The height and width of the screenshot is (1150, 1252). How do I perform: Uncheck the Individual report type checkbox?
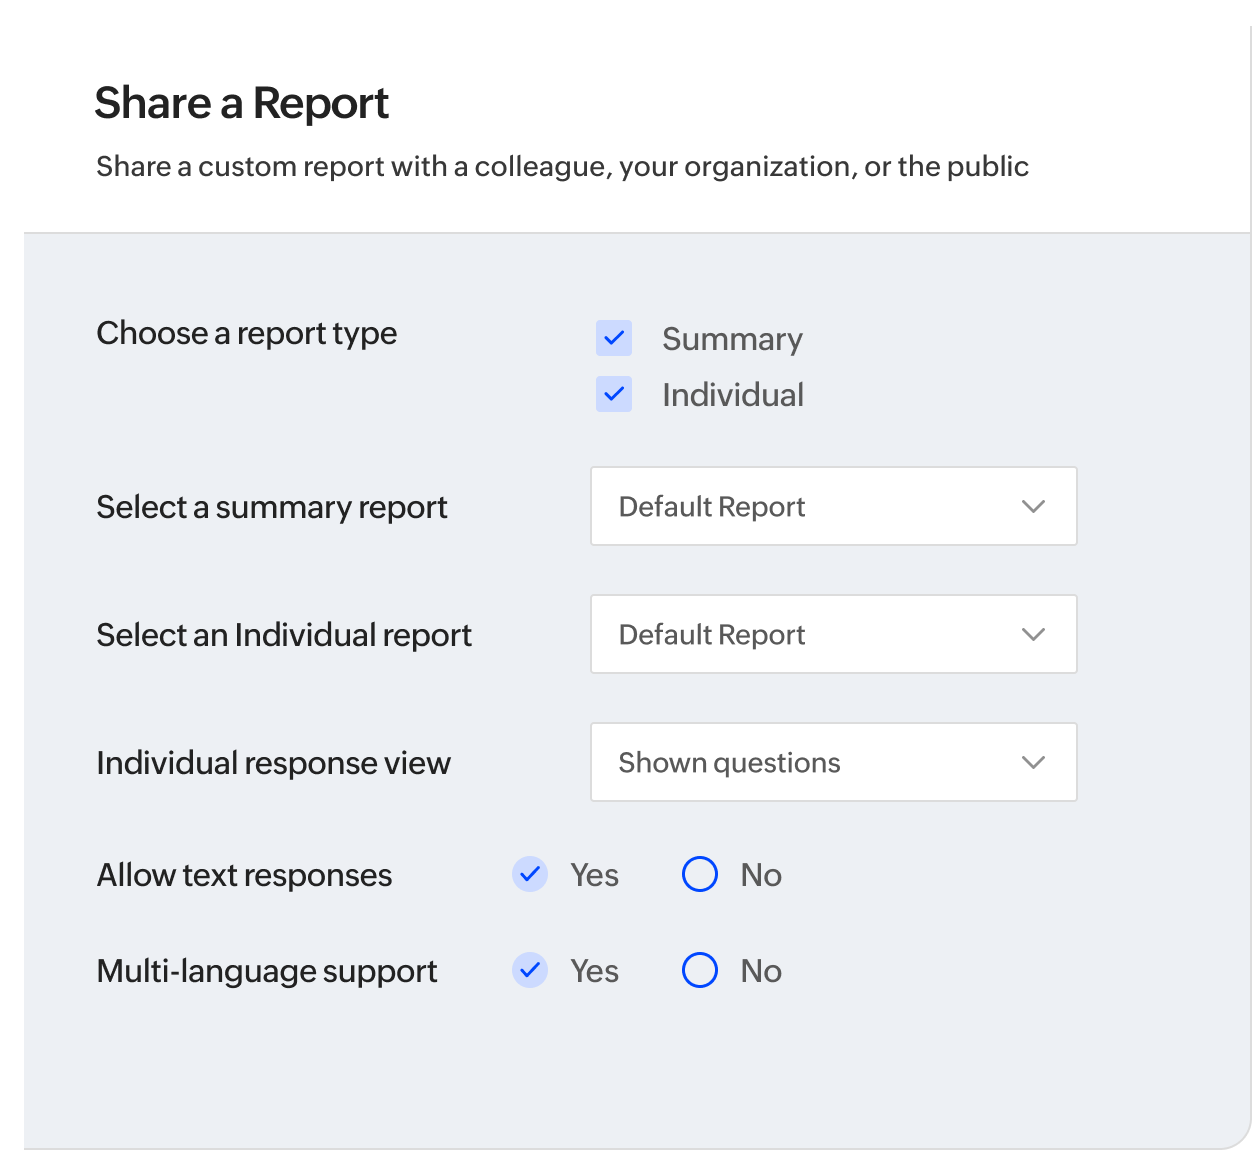614,394
